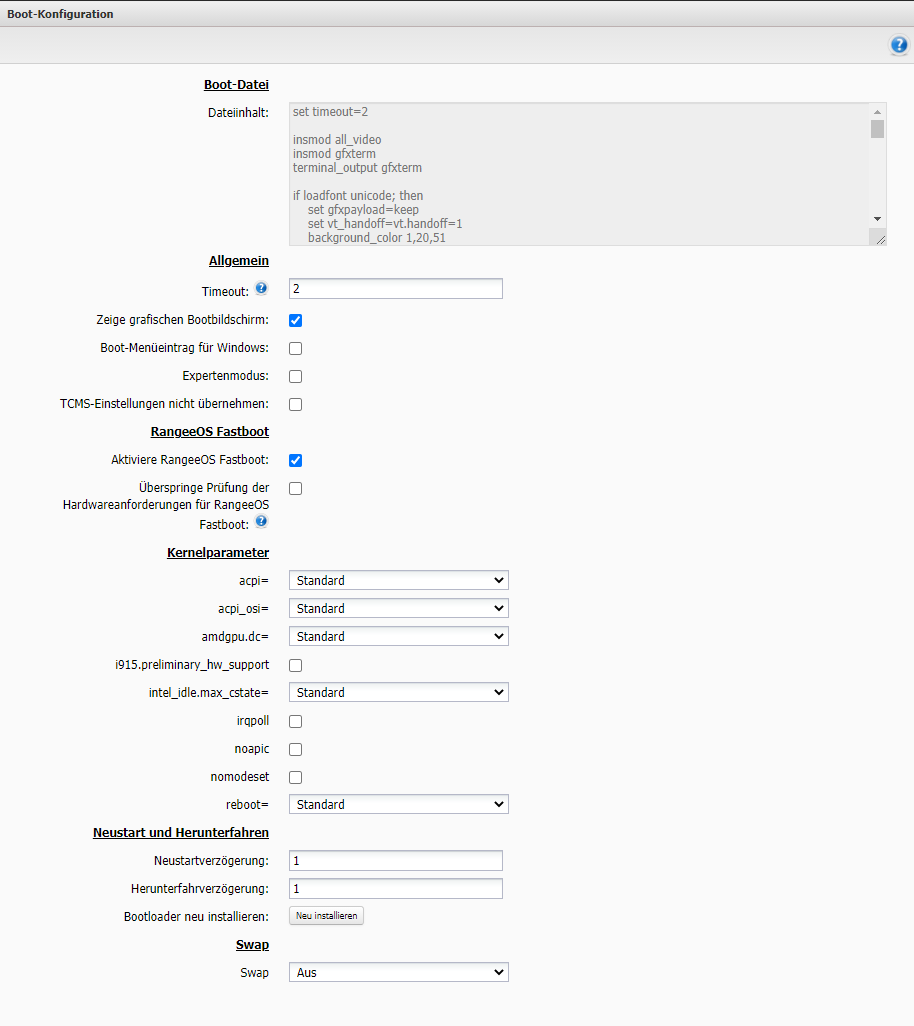Image resolution: width=914 pixels, height=1026 pixels.
Task: Click help icon beside RangeeOS Fastboot hardware check
Action: 261,521
